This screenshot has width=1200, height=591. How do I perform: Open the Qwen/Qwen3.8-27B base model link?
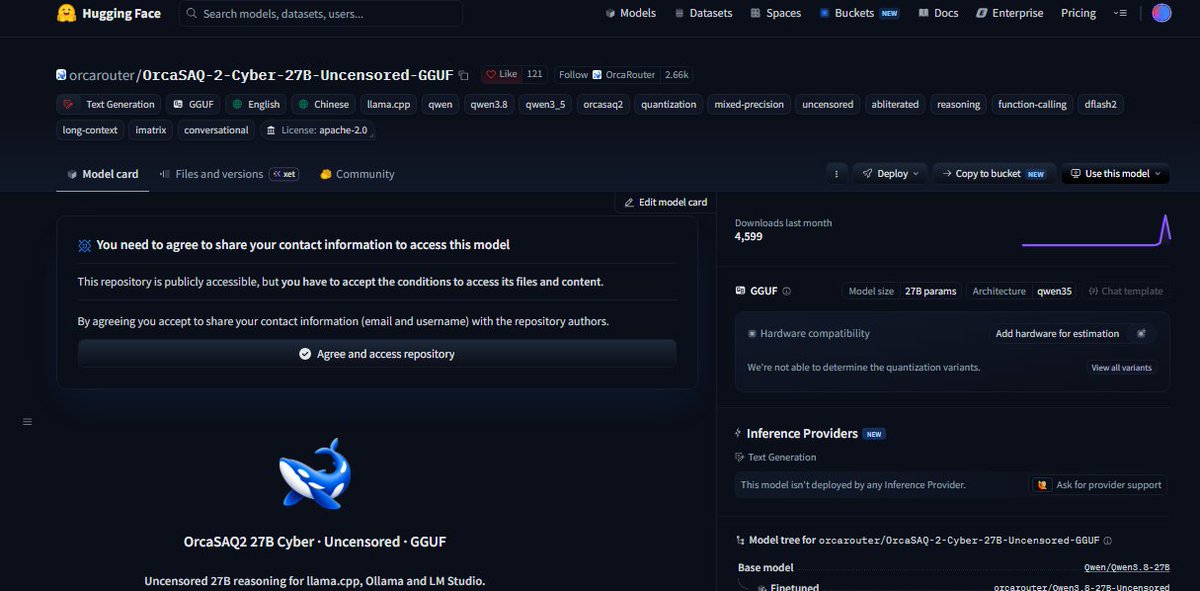pos(1125,568)
